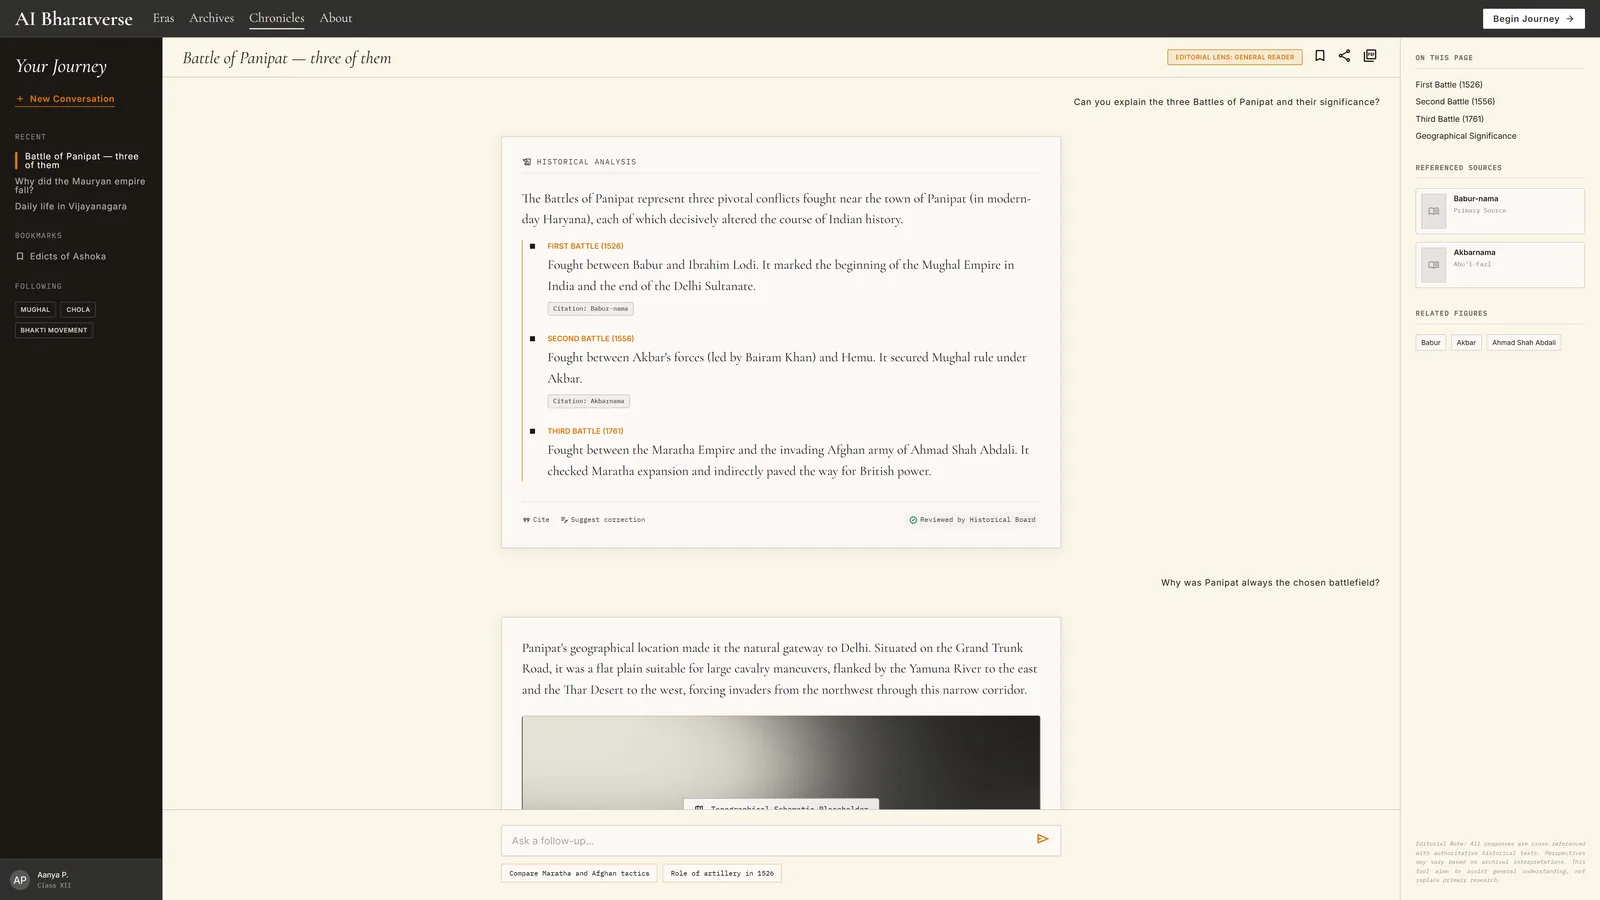
Task: Click the Historical Analysis header icon
Action: click(x=527, y=162)
